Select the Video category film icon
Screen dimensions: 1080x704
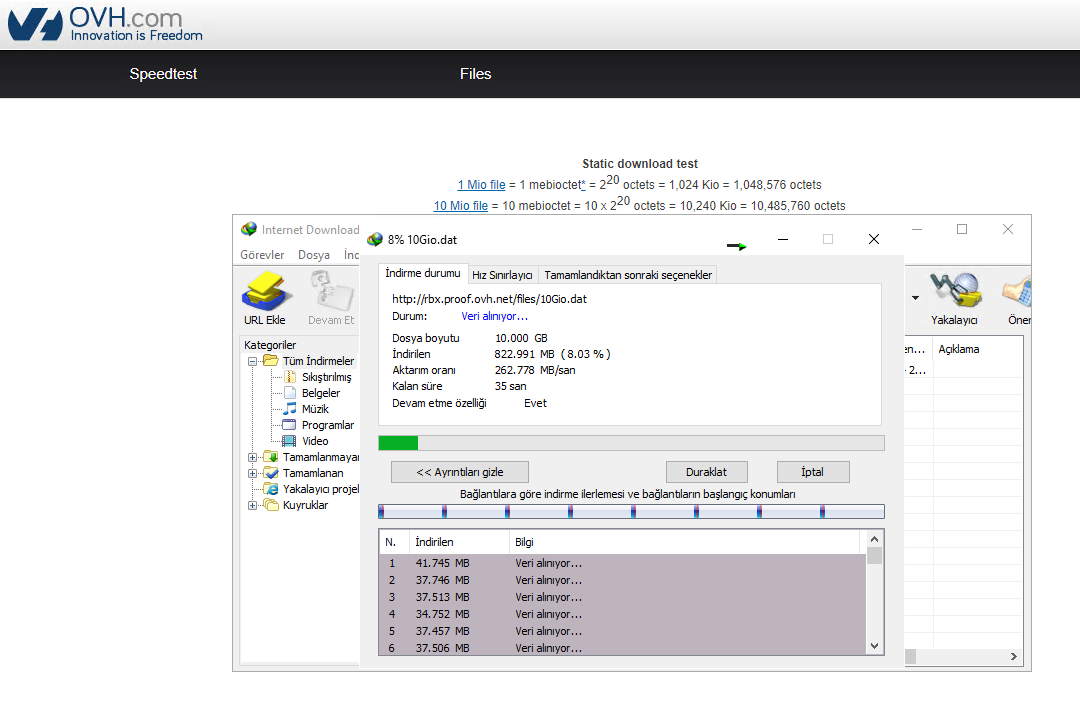[x=290, y=441]
